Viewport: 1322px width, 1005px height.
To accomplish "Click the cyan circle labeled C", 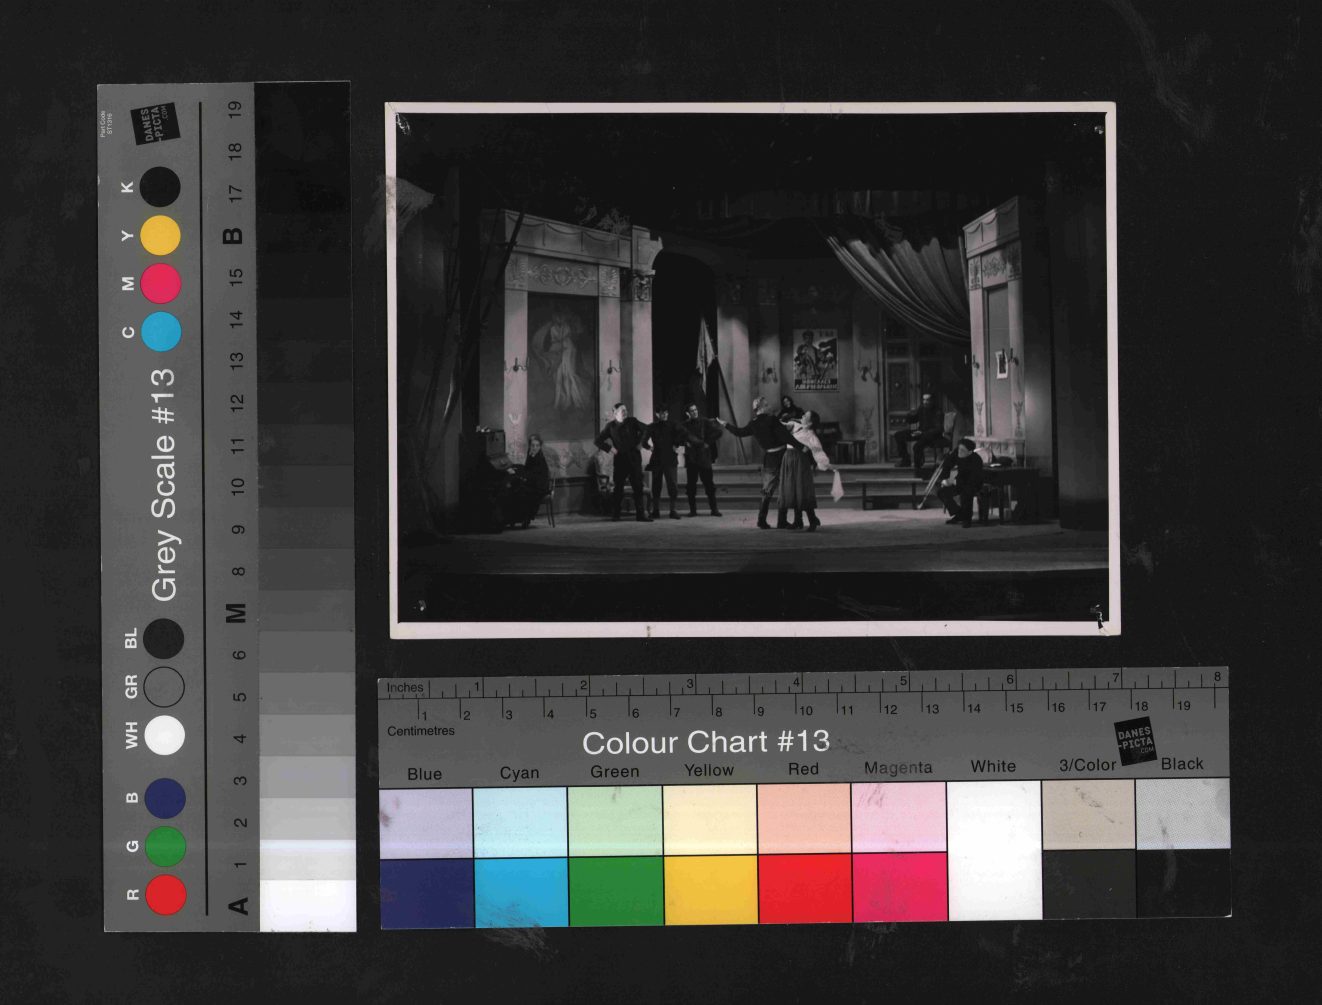I will point(161,331).
